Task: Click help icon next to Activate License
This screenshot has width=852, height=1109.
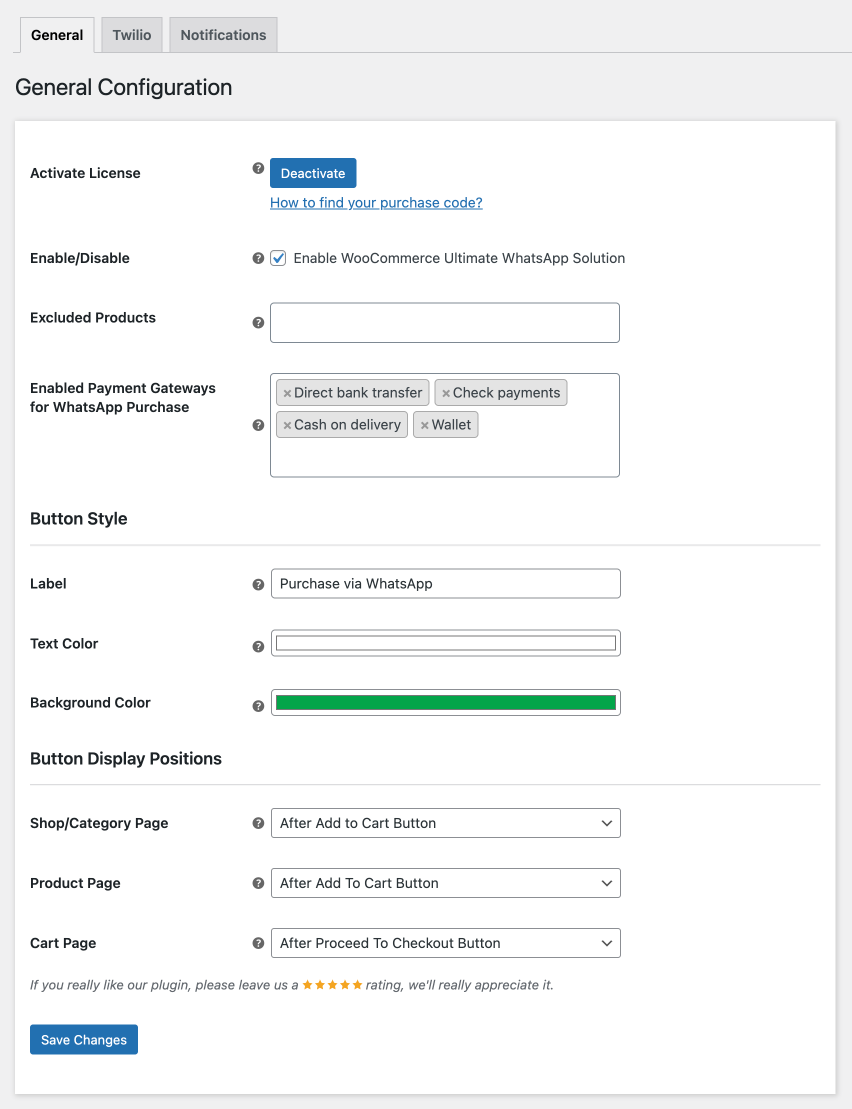Action: (258, 169)
